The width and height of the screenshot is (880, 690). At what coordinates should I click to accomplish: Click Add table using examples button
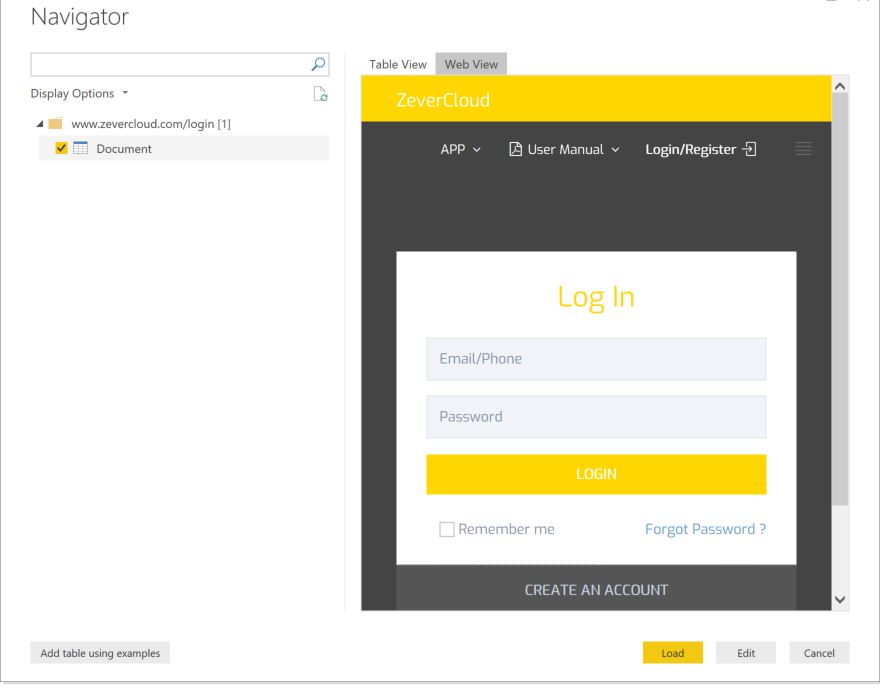100,652
